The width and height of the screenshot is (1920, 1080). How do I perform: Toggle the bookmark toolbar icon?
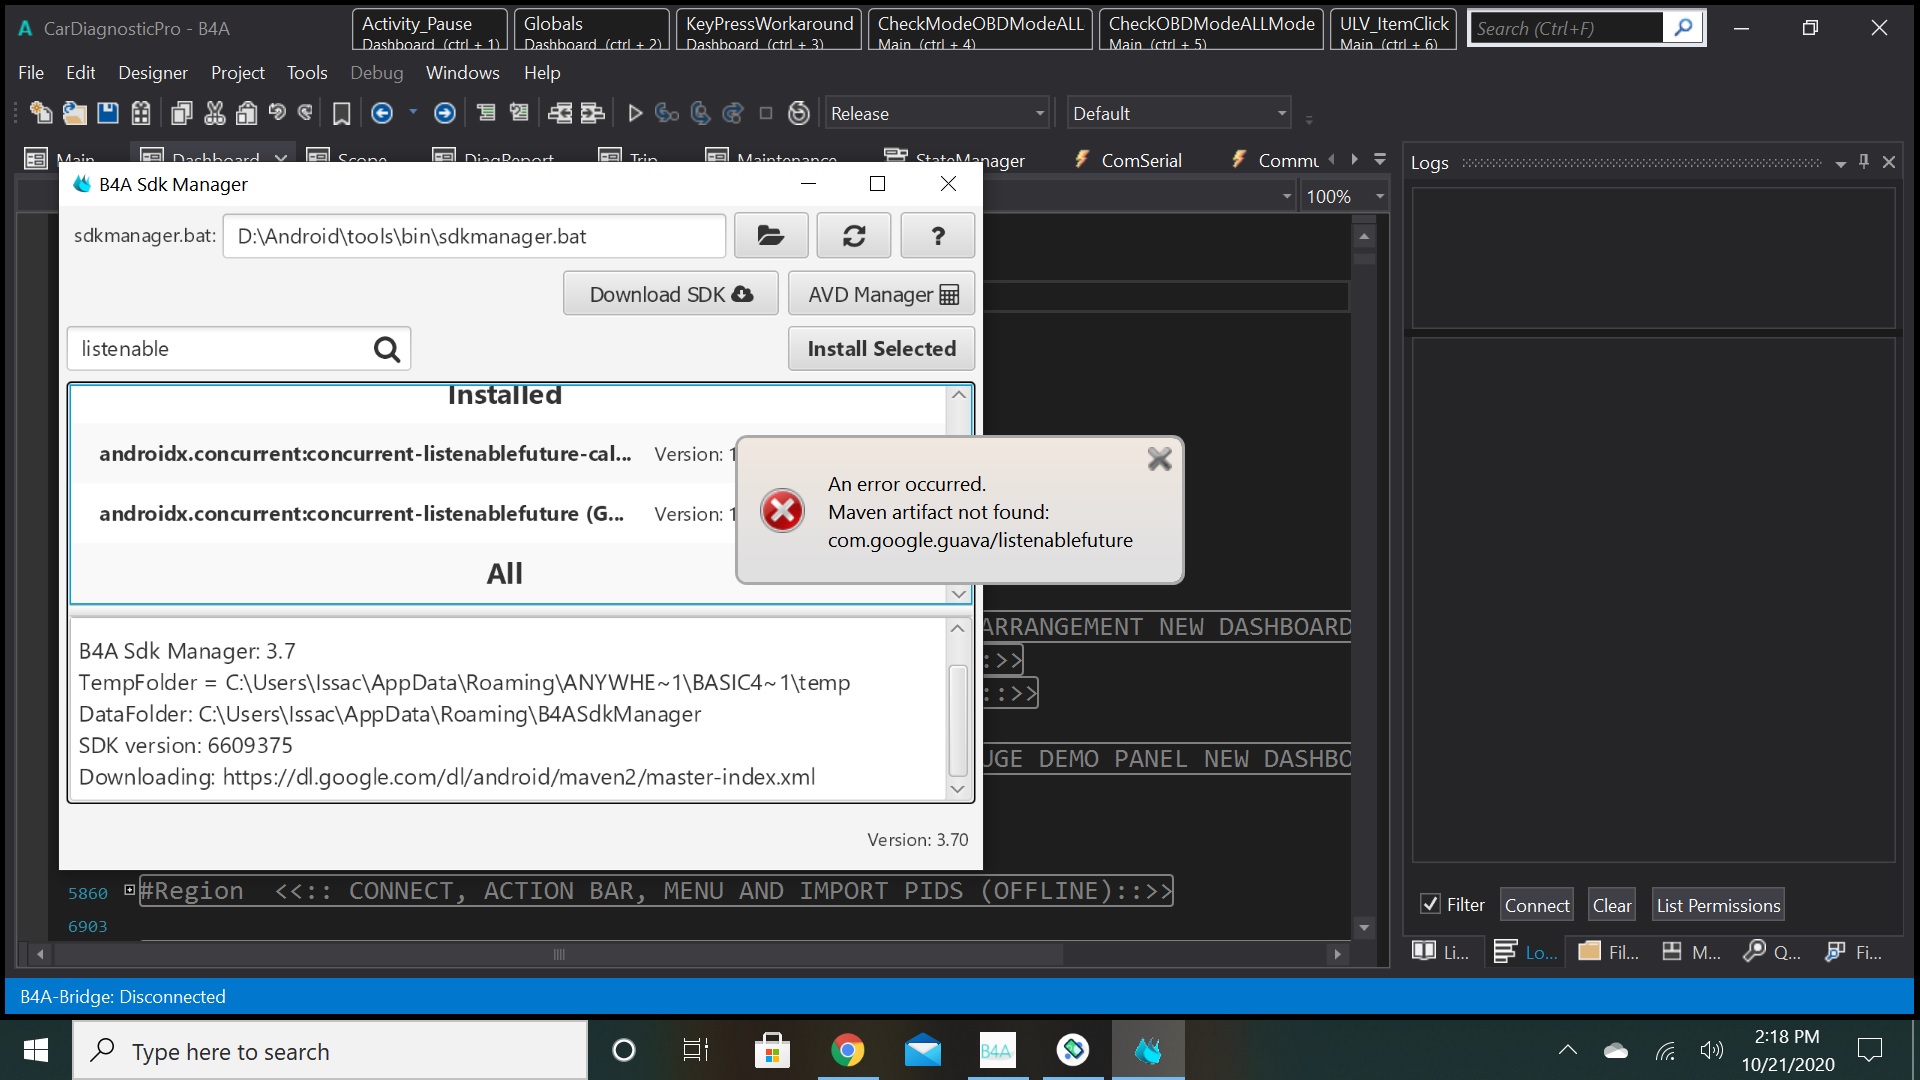341,113
